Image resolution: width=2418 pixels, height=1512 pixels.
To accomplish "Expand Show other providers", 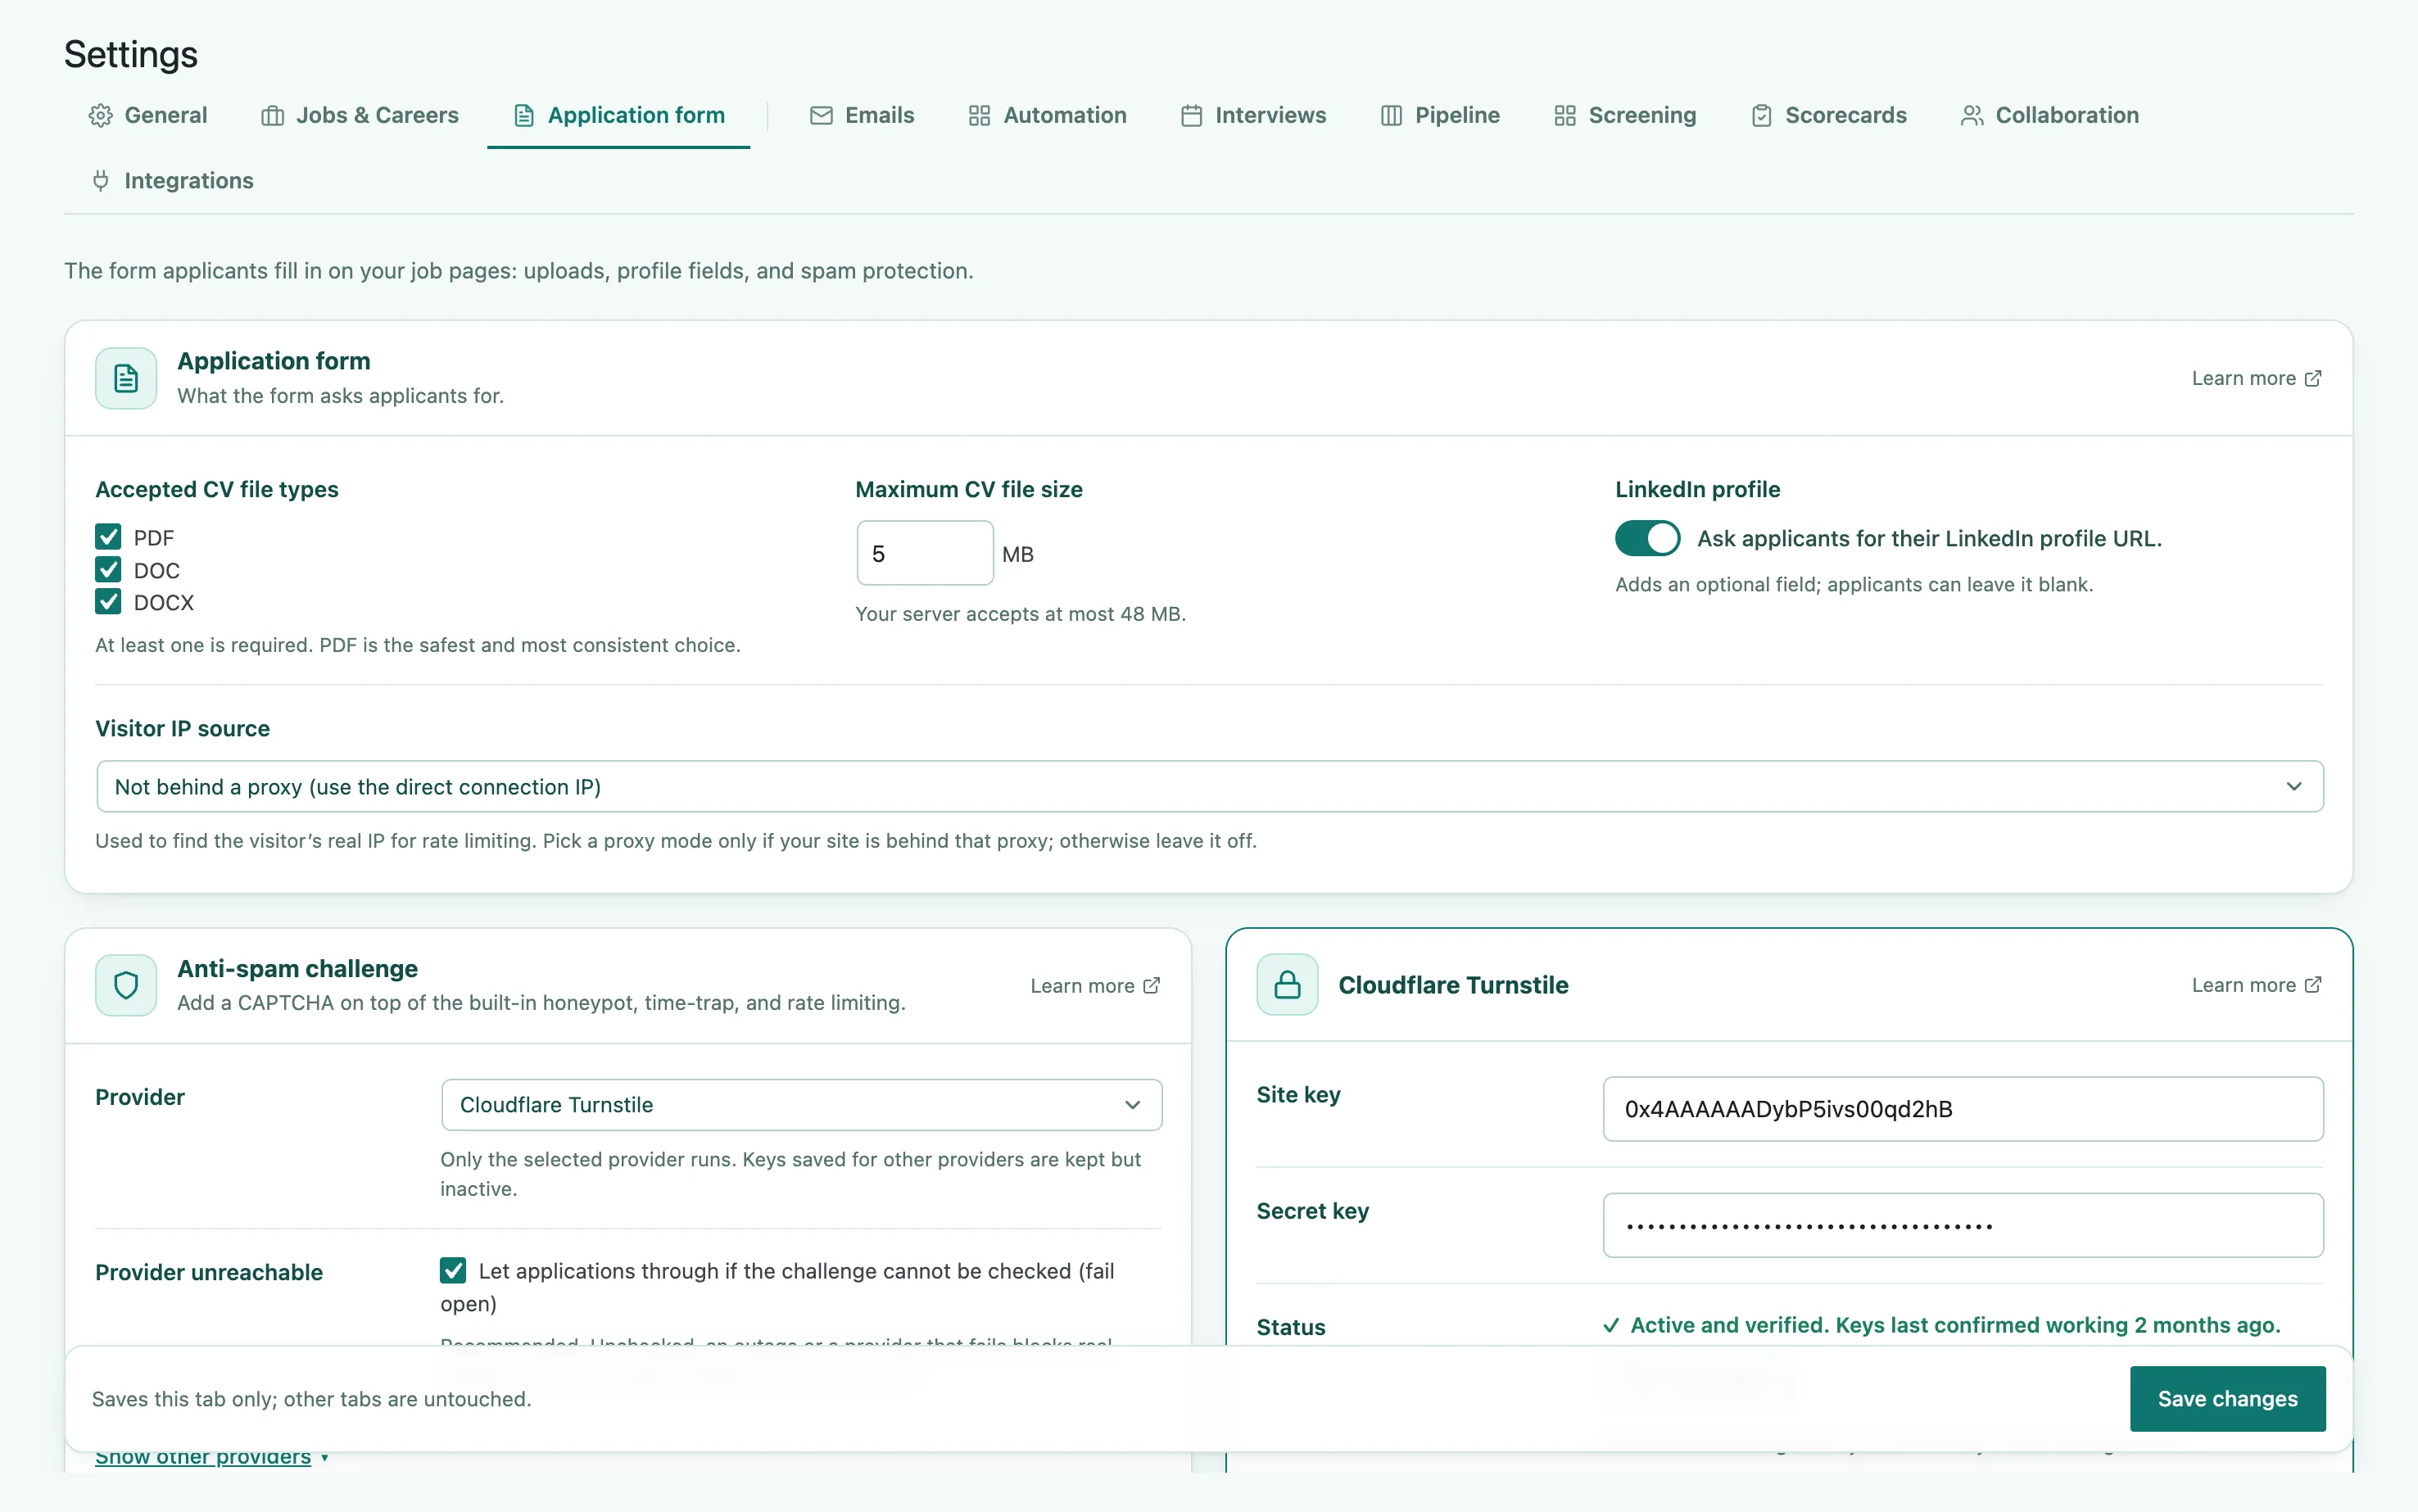I will (211, 1457).
